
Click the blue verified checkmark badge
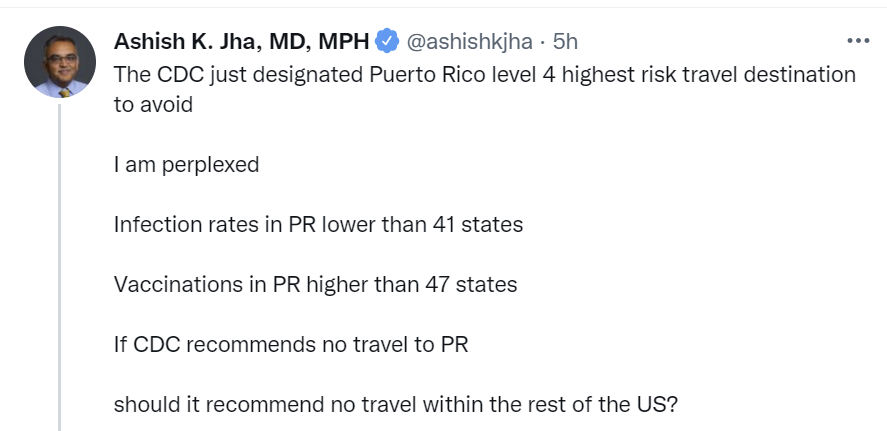pyautogui.click(x=387, y=41)
